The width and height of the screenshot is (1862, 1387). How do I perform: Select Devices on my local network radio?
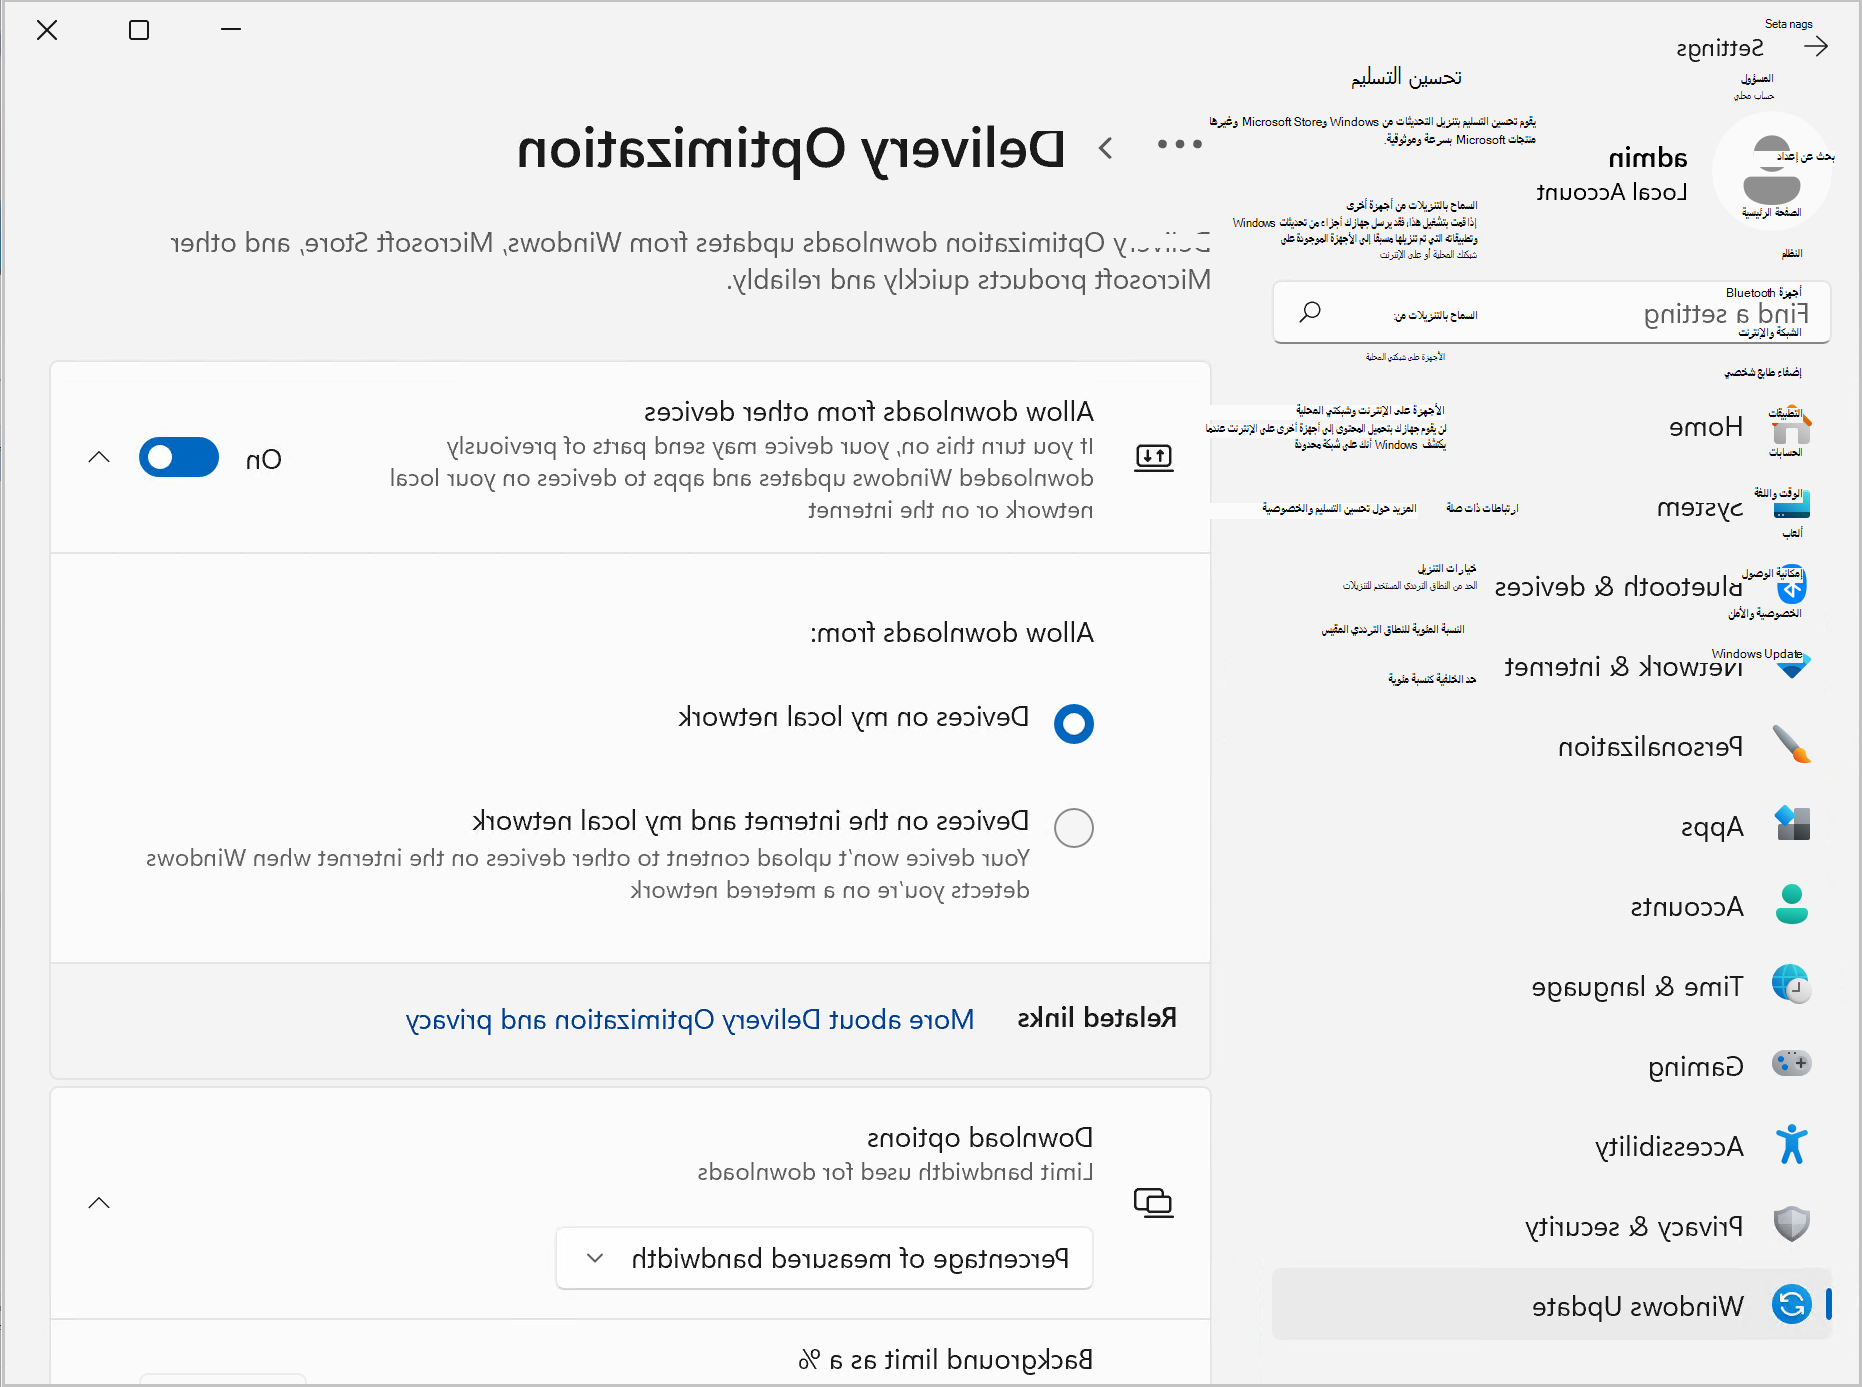coord(1074,723)
